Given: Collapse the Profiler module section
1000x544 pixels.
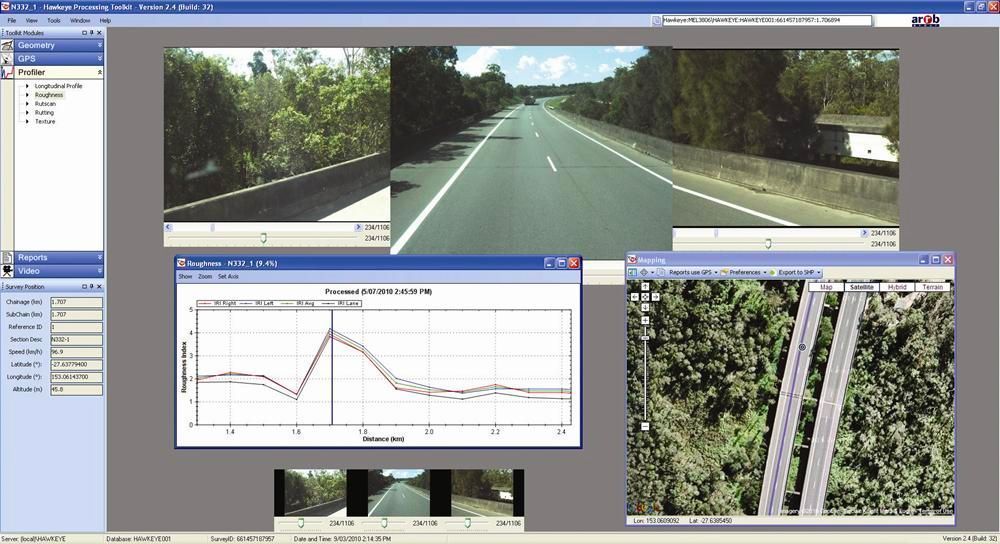Looking at the screenshot, I should (x=99, y=73).
